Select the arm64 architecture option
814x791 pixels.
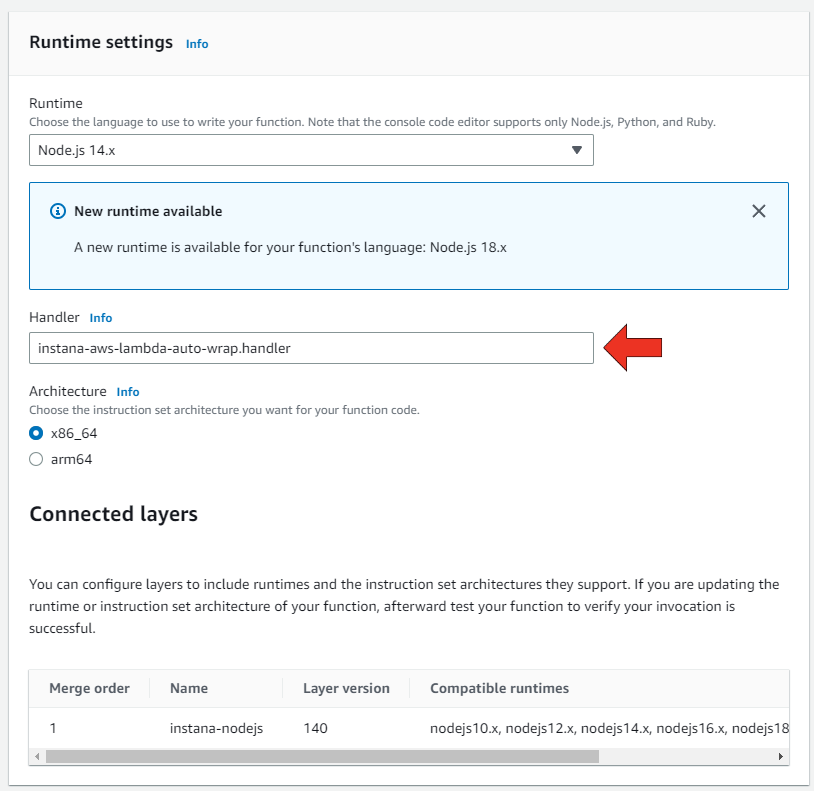(36, 458)
